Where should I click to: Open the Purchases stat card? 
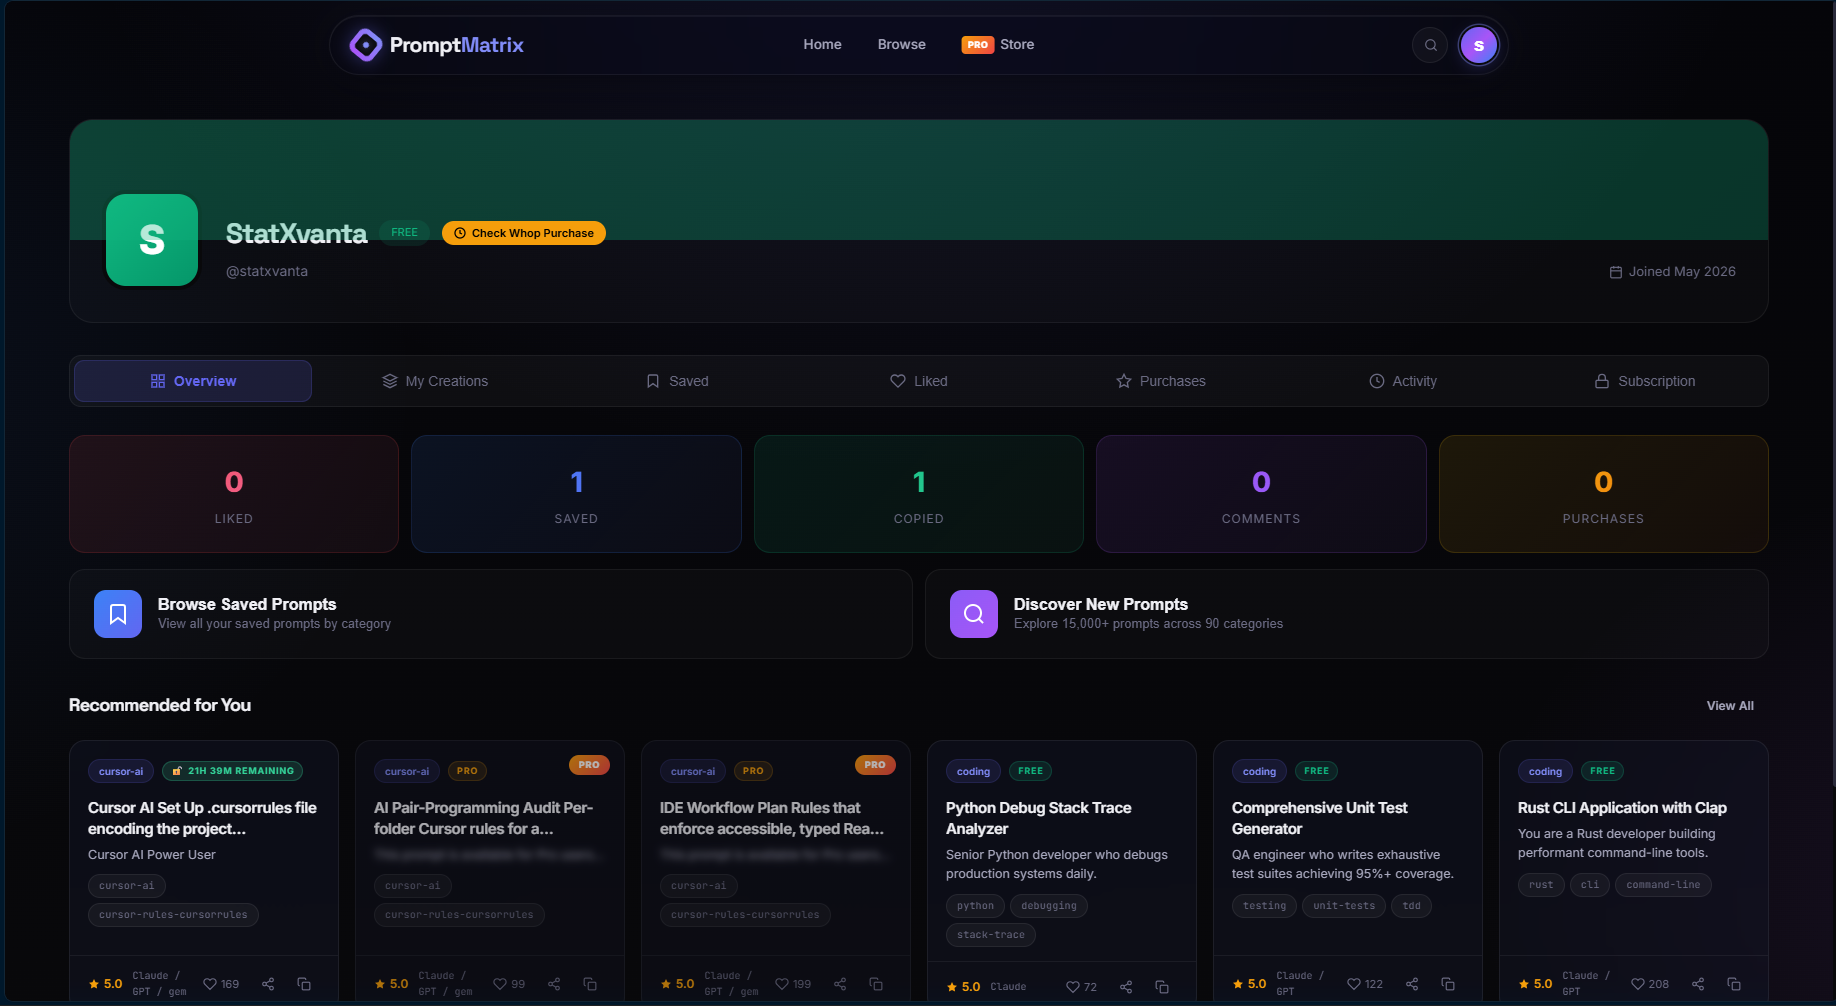[x=1603, y=494]
